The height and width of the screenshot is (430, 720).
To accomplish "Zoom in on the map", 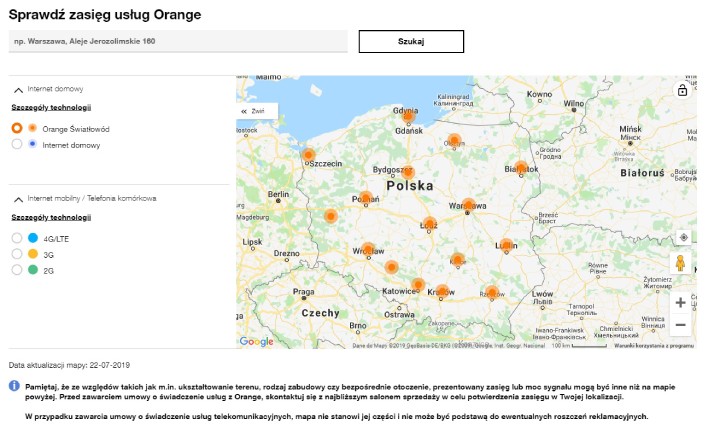I will pyautogui.click(x=681, y=302).
